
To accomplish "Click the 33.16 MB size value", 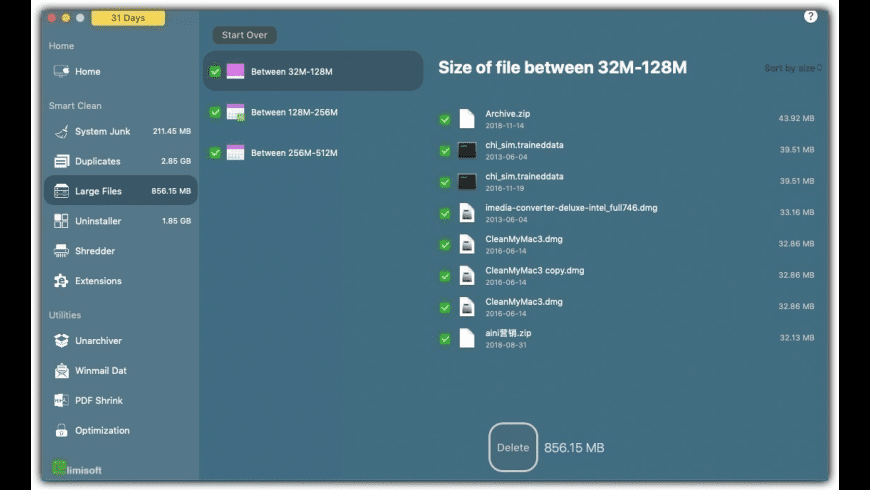I will [x=797, y=212].
